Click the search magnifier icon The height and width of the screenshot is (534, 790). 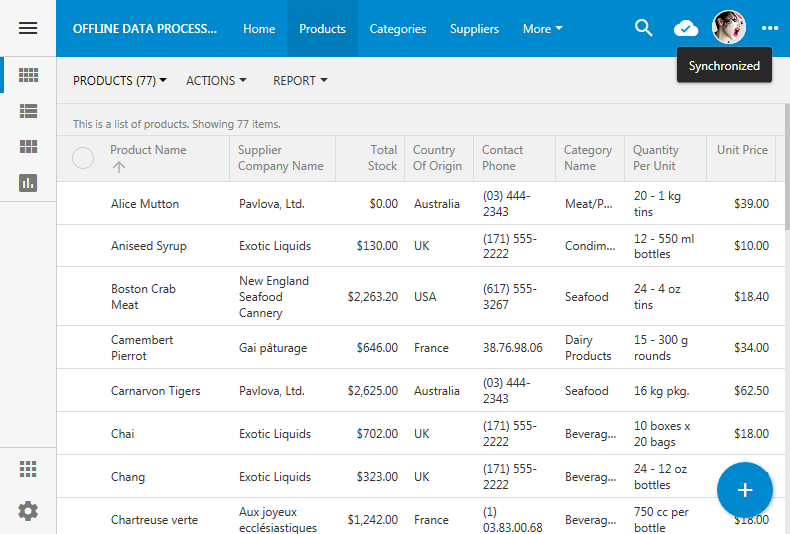pyautogui.click(x=643, y=28)
